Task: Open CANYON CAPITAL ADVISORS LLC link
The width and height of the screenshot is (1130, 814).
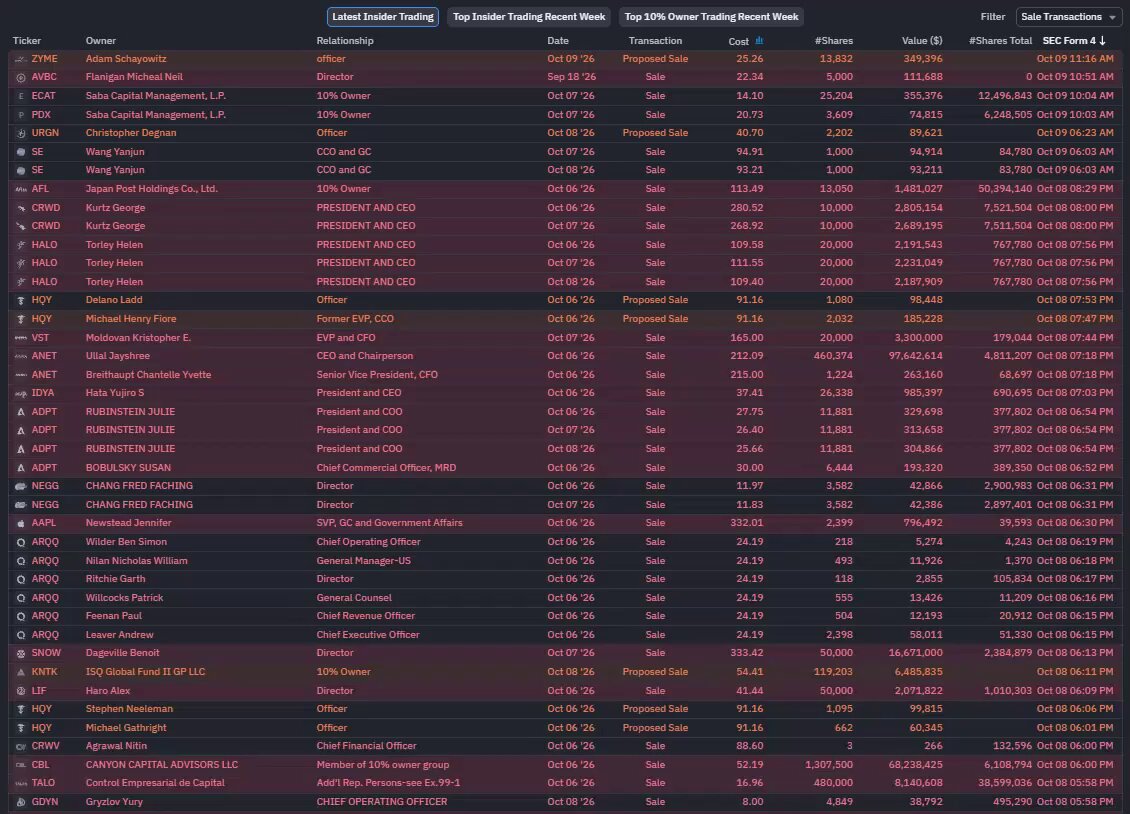Action: pyautogui.click(x=161, y=765)
